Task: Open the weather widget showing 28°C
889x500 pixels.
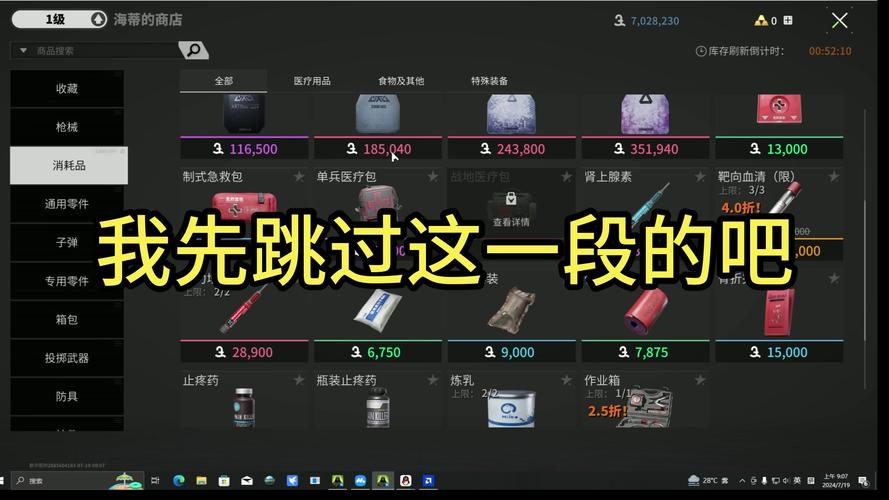Action: (x=708, y=480)
